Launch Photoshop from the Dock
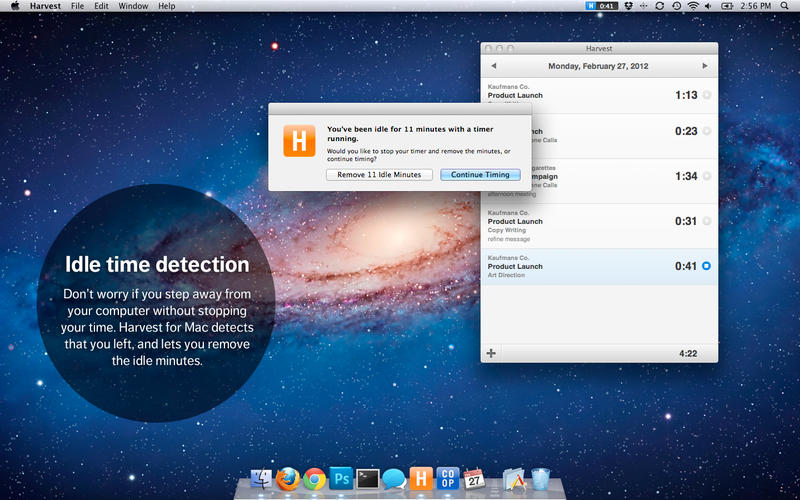 click(341, 479)
